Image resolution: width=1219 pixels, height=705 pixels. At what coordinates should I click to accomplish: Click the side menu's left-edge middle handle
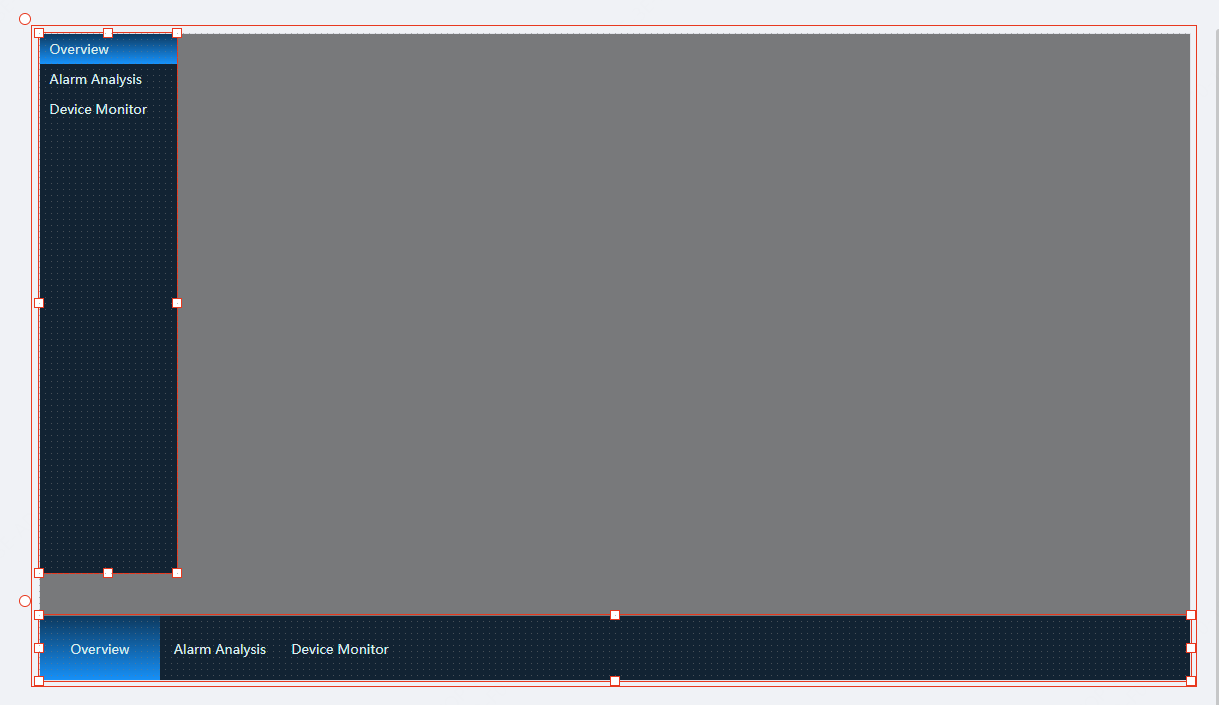(39, 303)
